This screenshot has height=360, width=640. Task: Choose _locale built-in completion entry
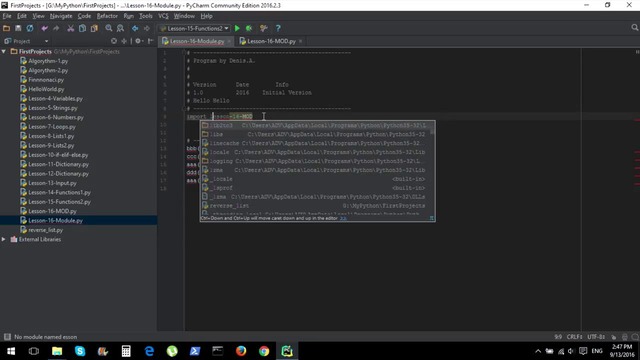pyautogui.click(x=315, y=179)
